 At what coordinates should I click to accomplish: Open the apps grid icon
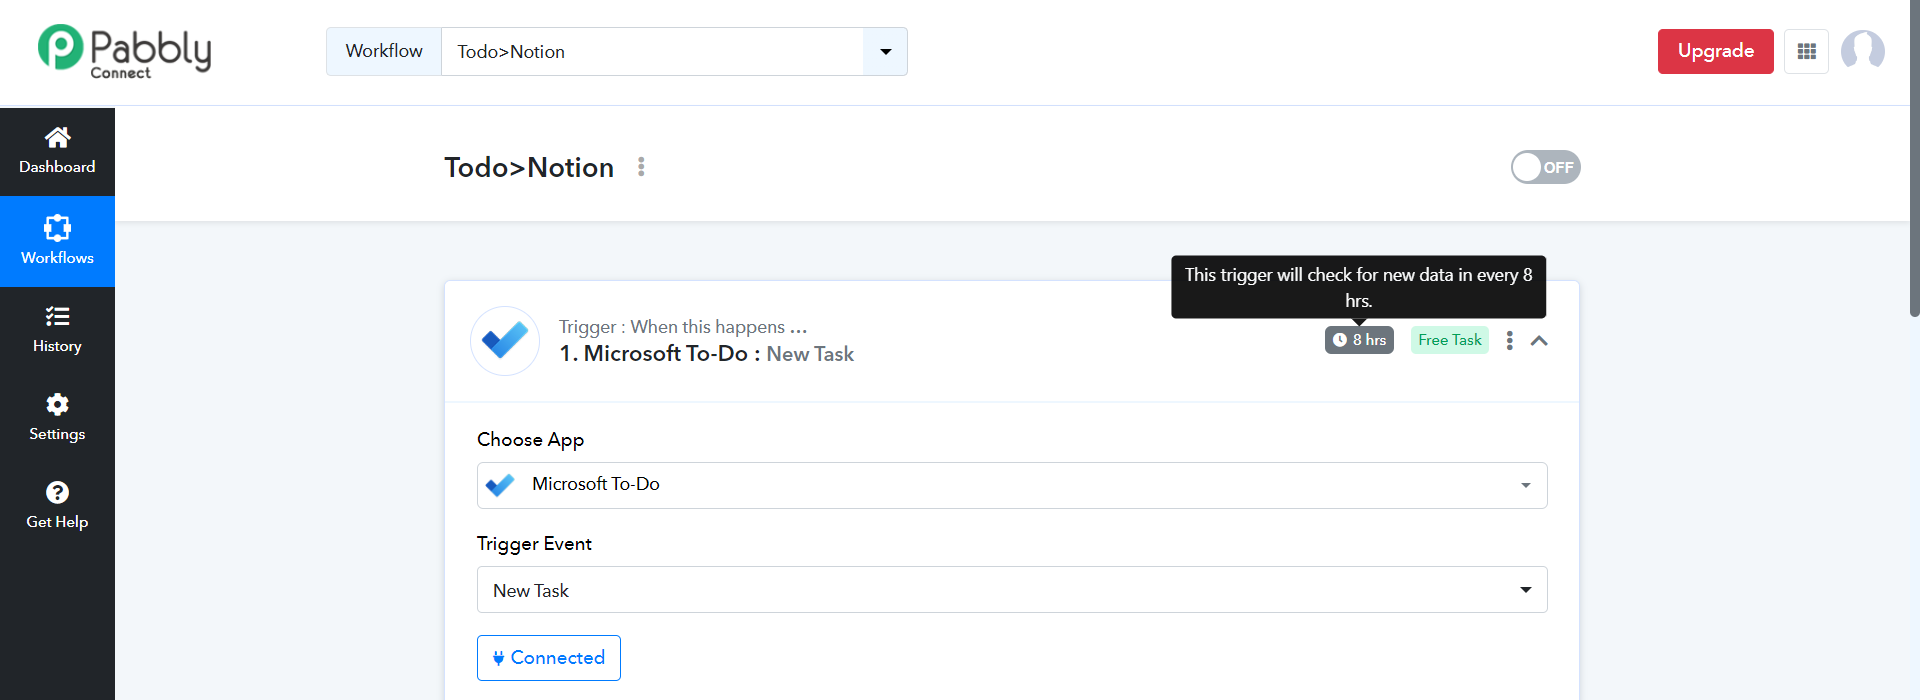click(1806, 51)
